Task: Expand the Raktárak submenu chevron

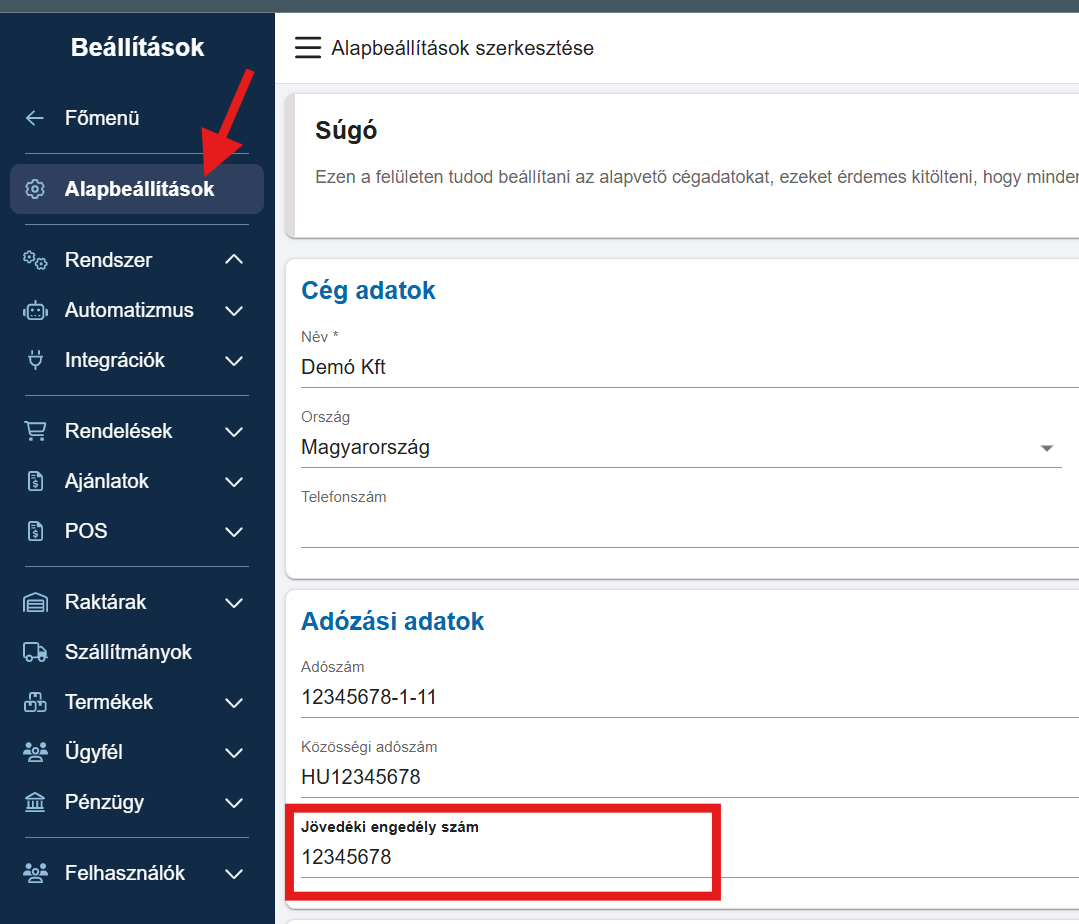Action: tap(234, 602)
